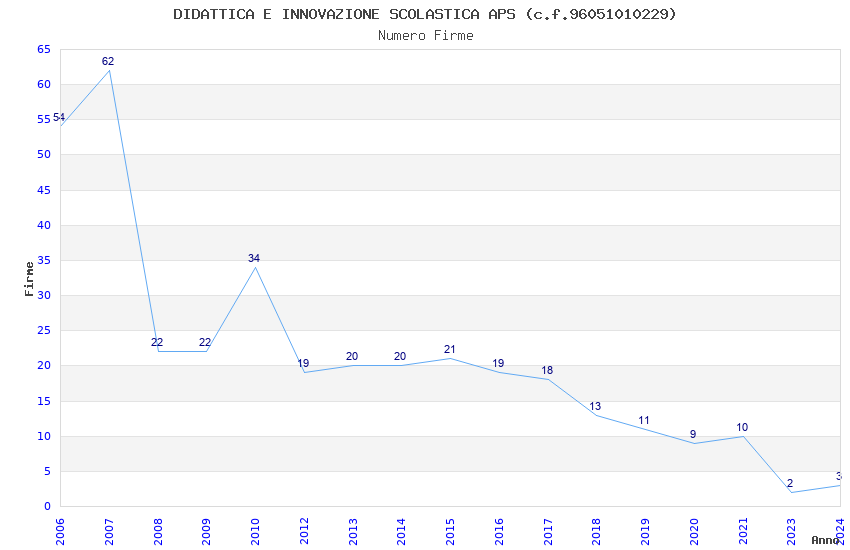
Task: Click the Anno x-axis title
Action: [x=825, y=540]
